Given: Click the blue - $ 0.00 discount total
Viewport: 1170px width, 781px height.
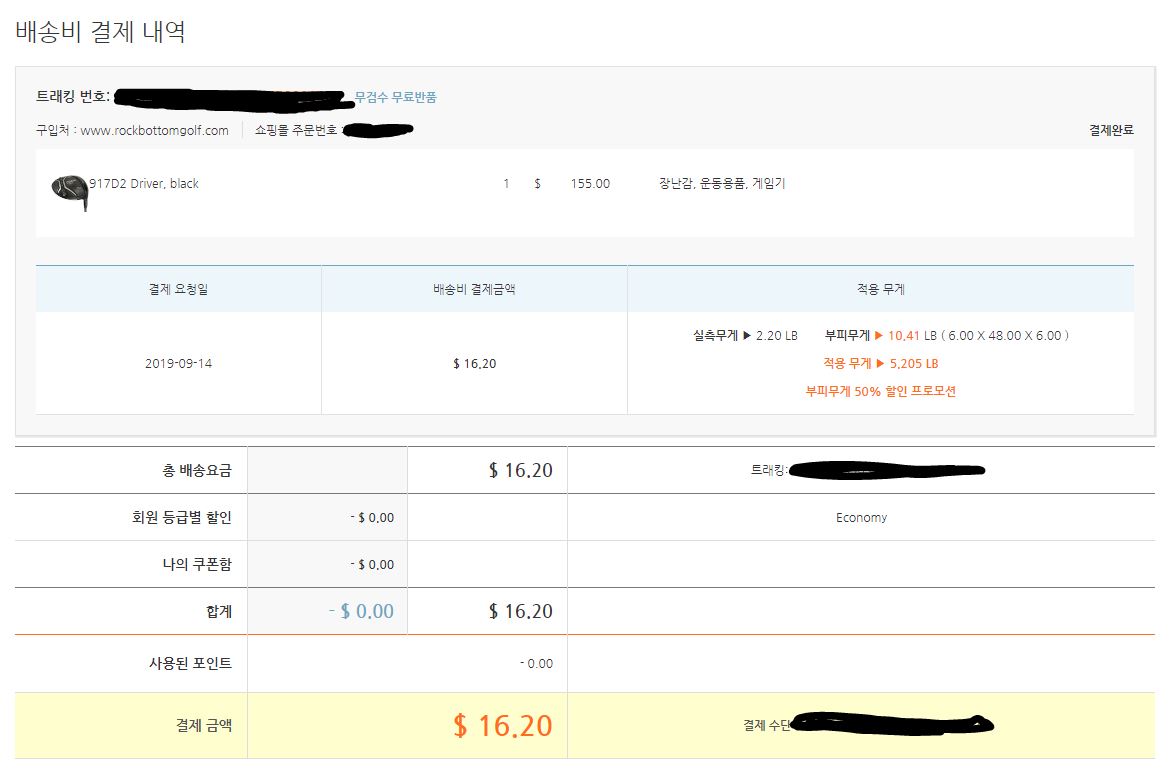Looking at the screenshot, I should coord(361,611).
